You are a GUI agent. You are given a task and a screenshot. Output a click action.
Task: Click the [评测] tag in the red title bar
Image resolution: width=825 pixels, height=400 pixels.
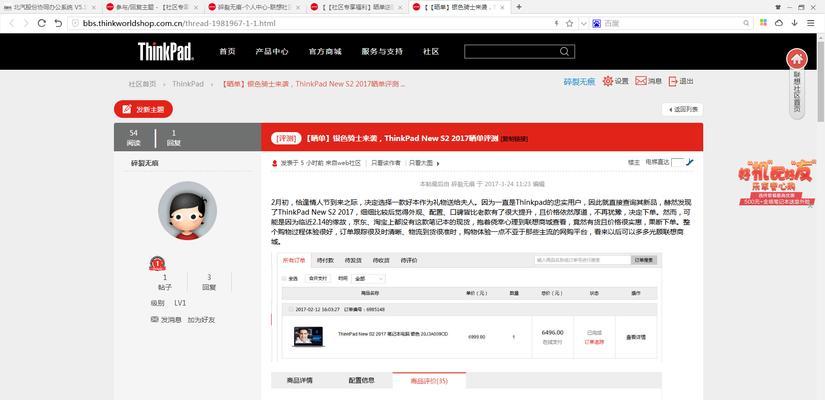(x=286, y=138)
